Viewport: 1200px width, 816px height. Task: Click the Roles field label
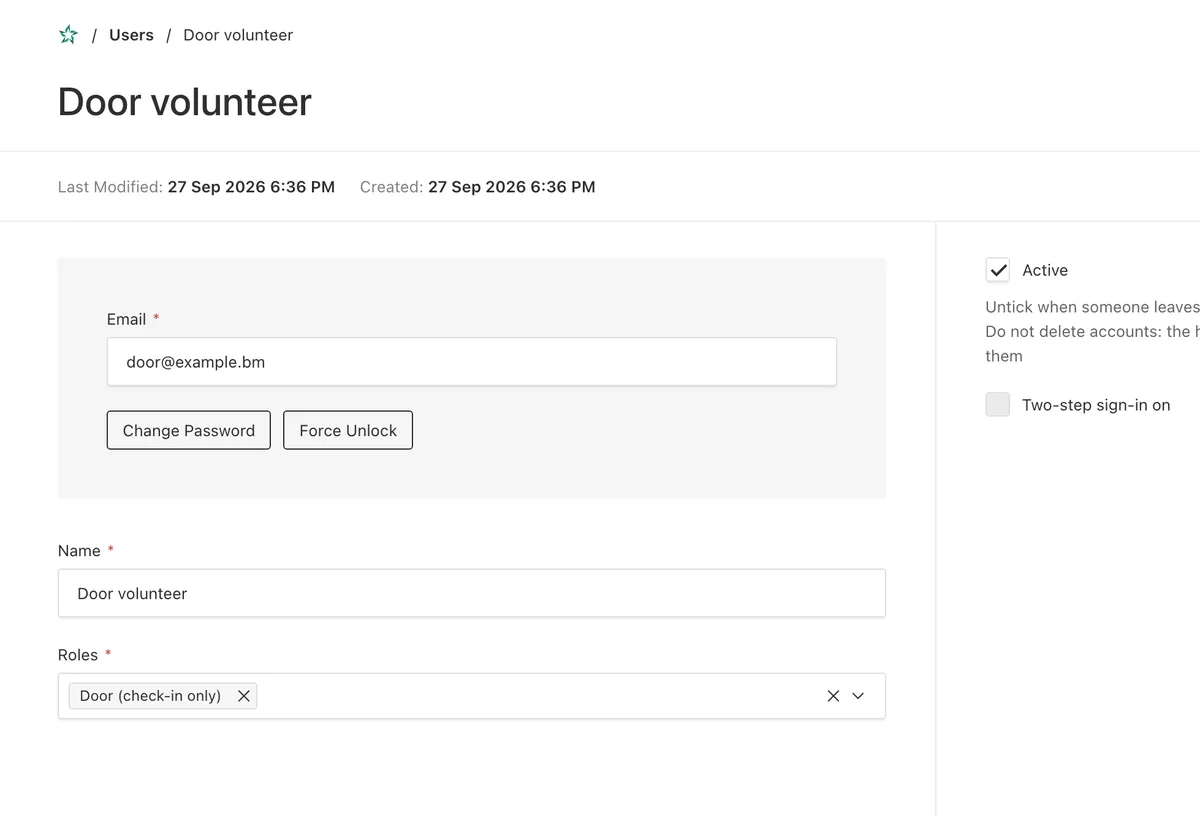pyautogui.click(x=78, y=655)
